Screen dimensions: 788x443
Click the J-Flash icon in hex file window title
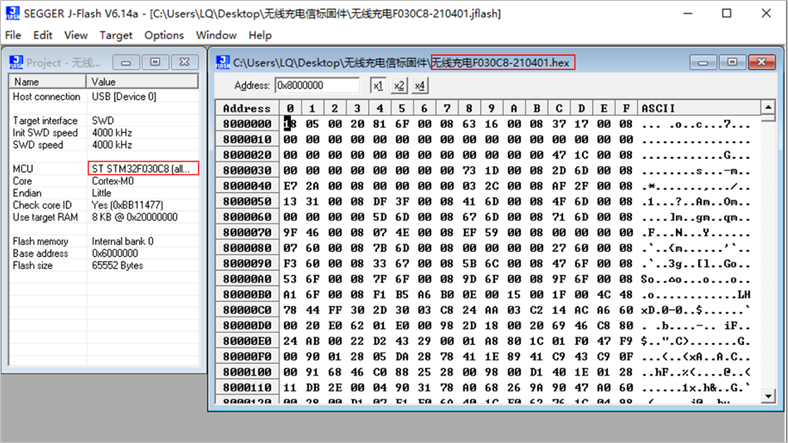[223, 62]
